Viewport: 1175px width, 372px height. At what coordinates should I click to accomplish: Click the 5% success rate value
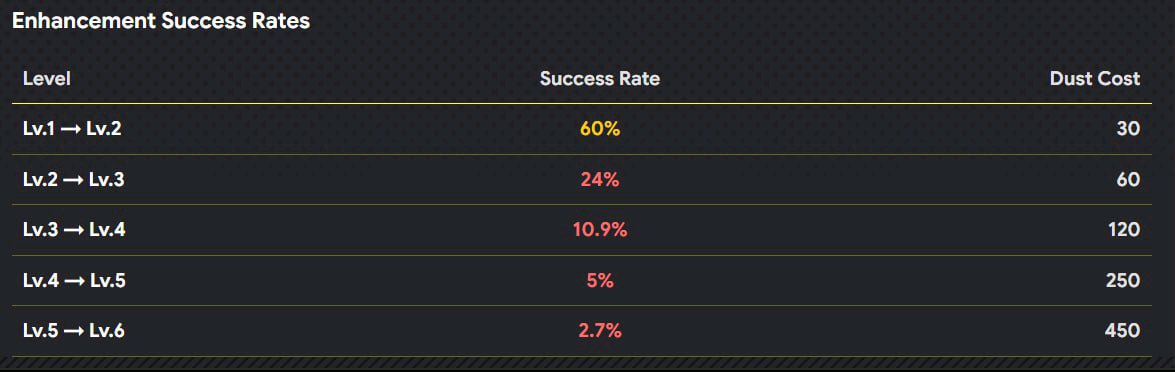click(x=599, y=280)
